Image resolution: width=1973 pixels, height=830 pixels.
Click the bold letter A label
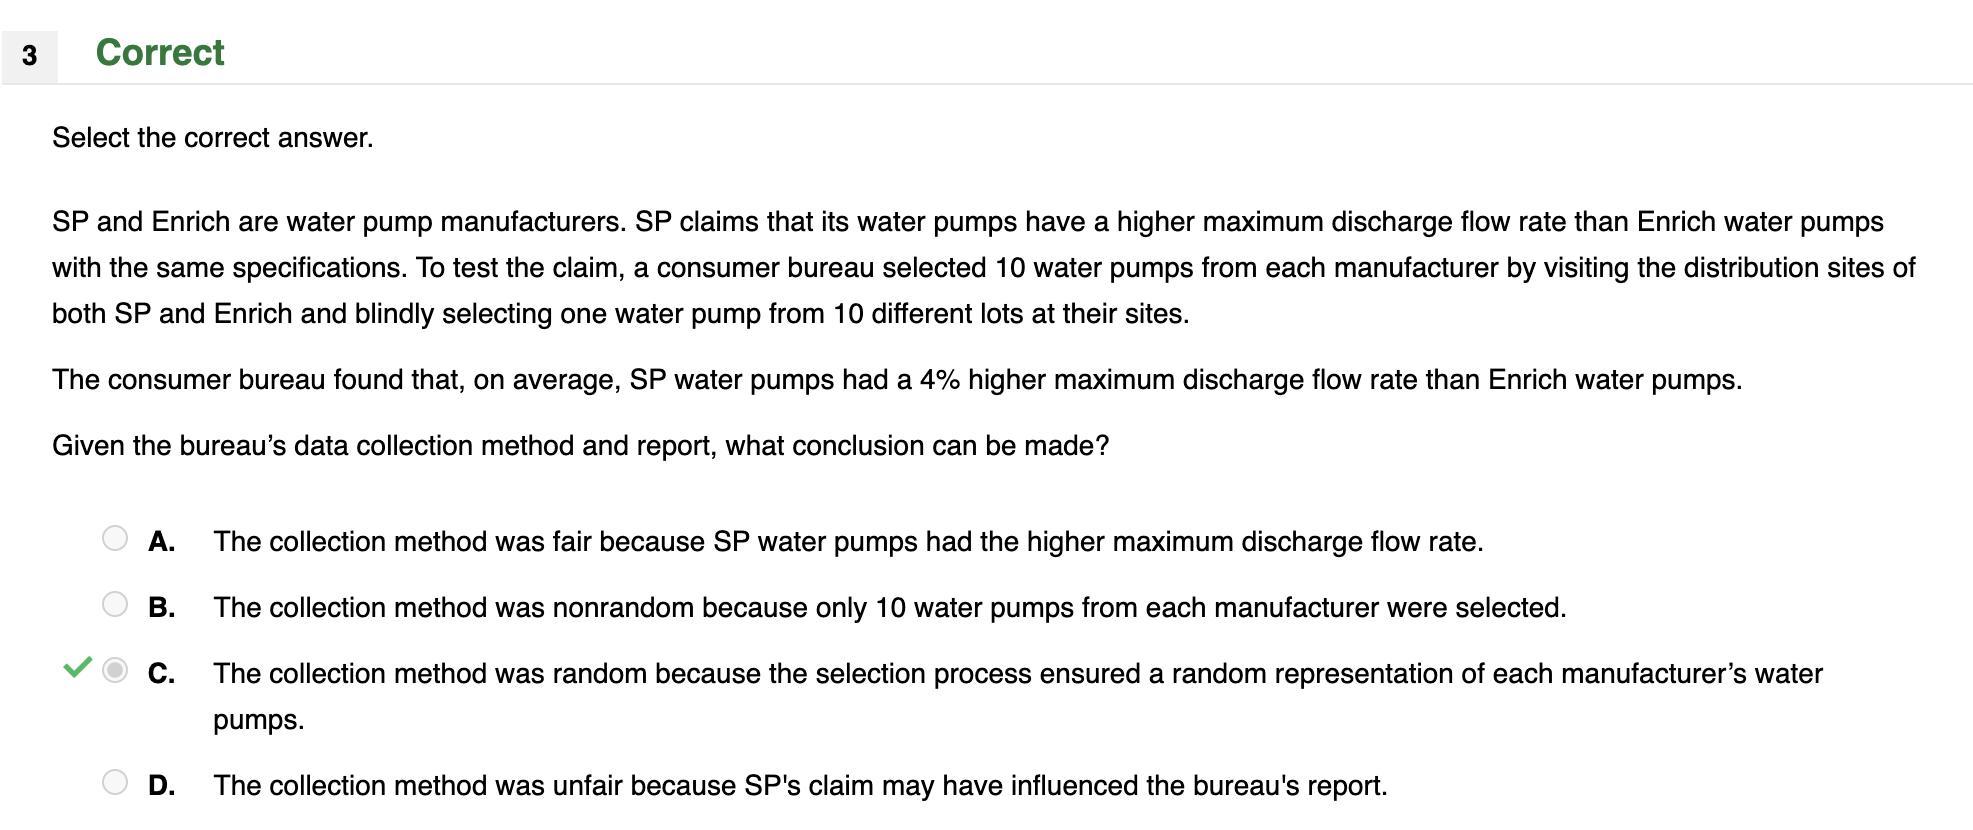tap(161, 542)
